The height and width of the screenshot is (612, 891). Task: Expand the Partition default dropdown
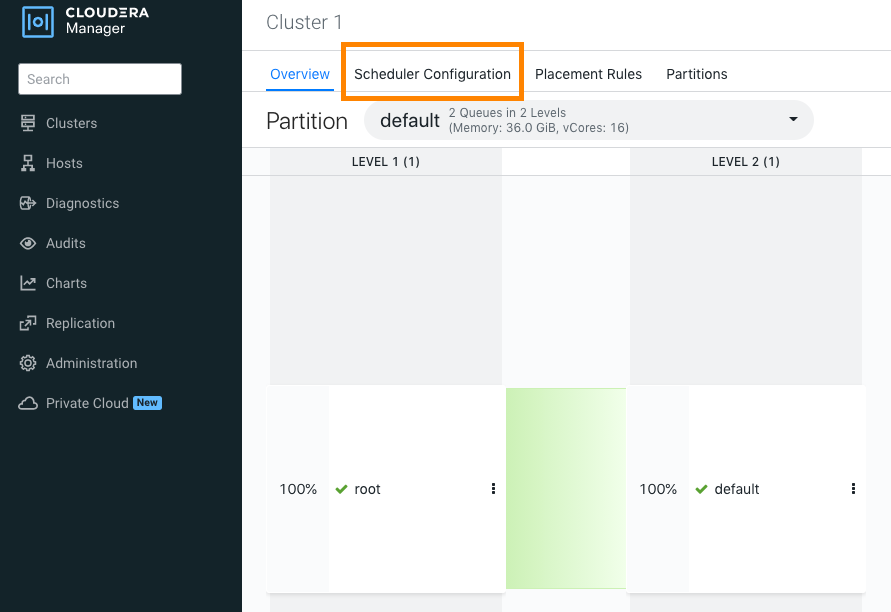click(x=793, y=120)
